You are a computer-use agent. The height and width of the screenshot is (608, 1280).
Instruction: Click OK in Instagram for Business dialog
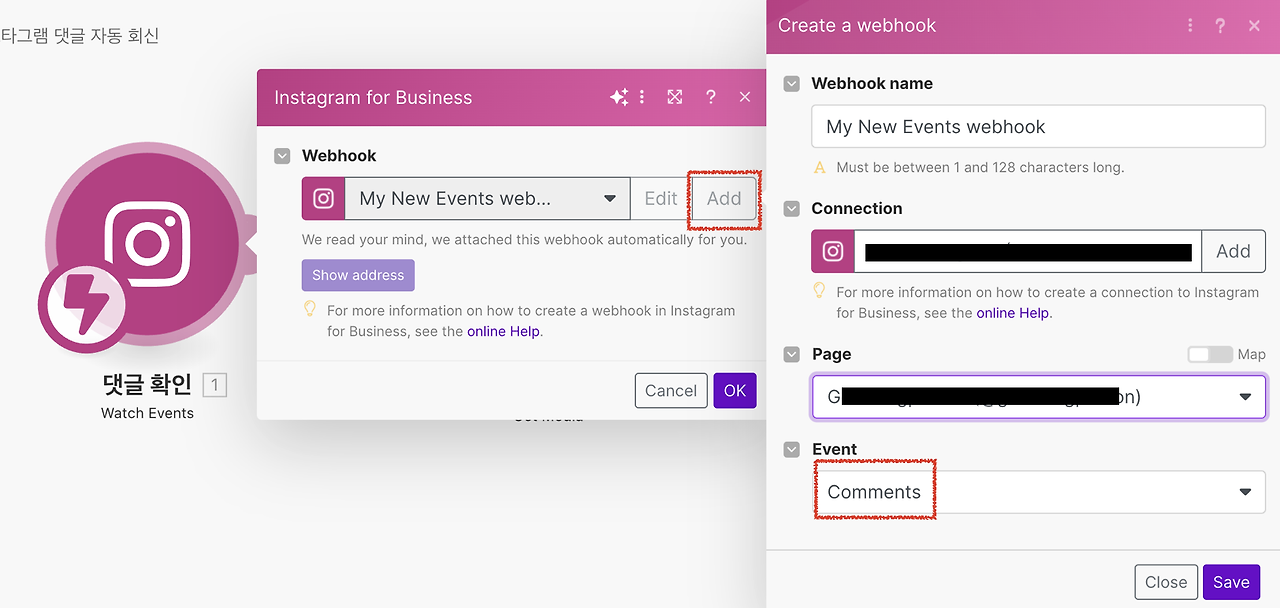pos(735,391)
